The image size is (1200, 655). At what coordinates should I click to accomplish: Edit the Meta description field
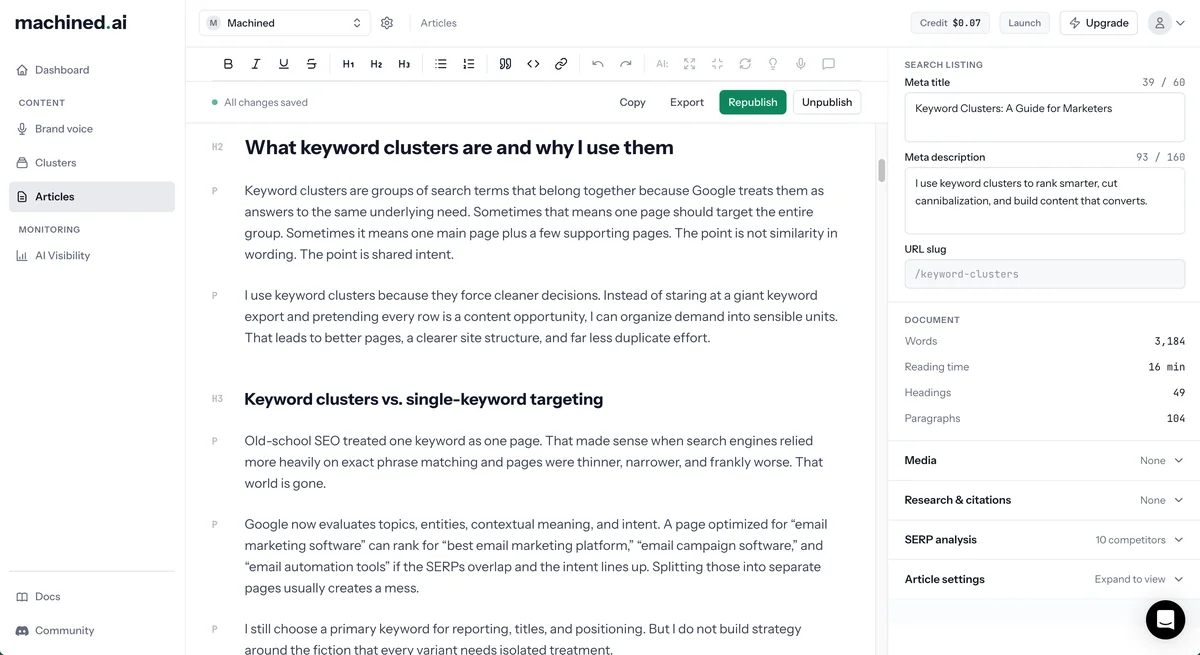(x=1044, y=201)
